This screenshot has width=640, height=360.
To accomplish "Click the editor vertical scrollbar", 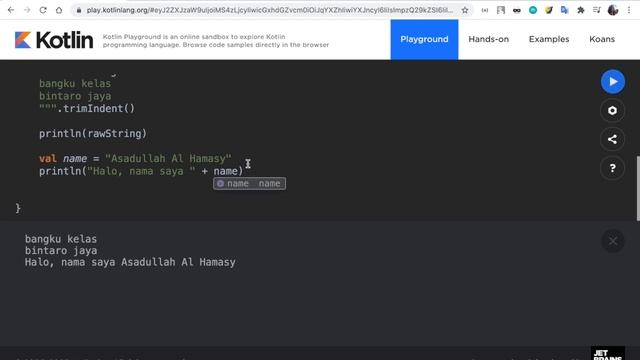I will point(638,188).
